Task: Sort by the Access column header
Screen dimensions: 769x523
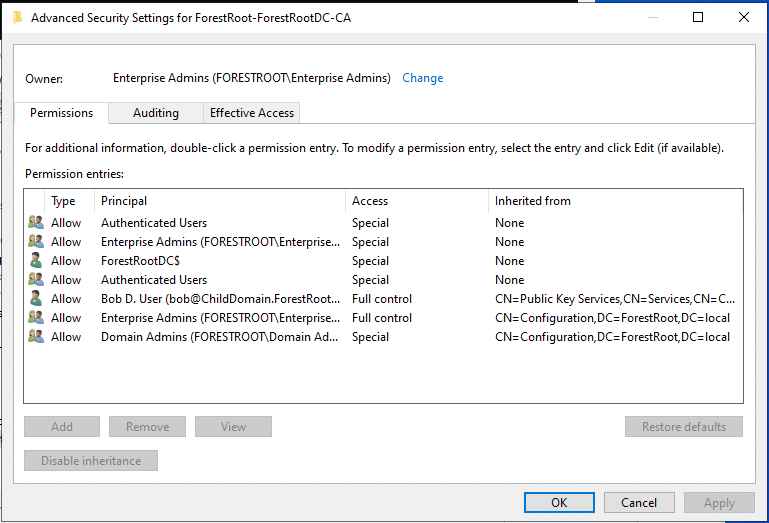Action: click(417, 201)
